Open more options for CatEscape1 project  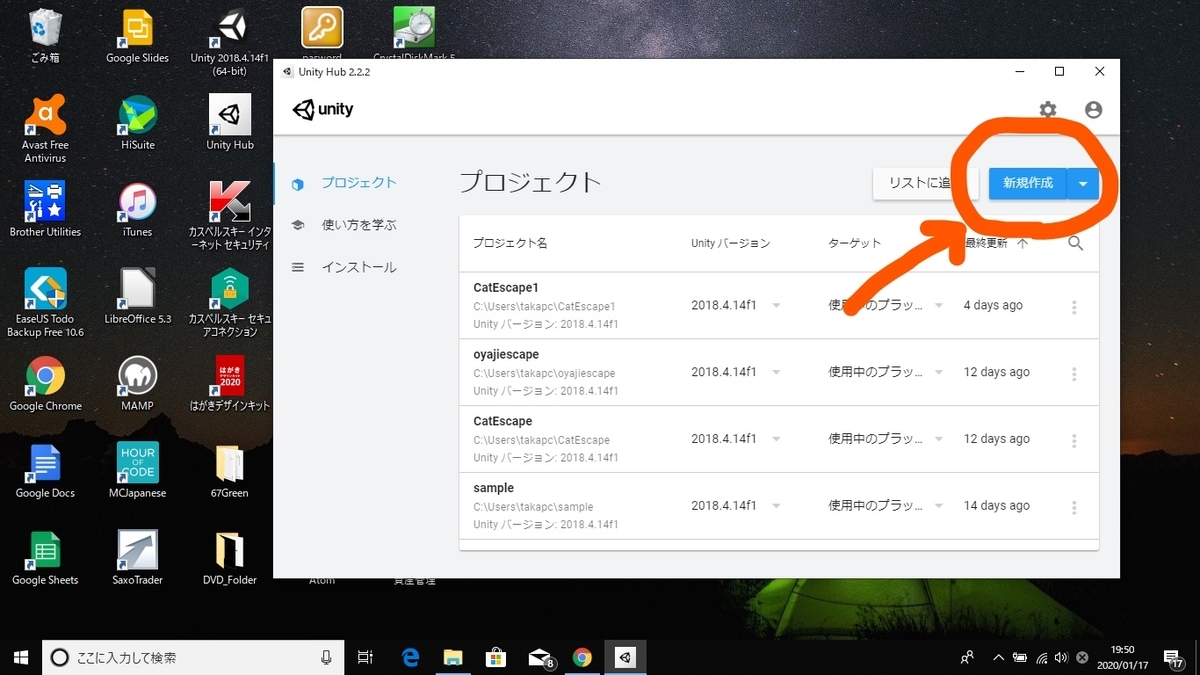coord(1074,307)
